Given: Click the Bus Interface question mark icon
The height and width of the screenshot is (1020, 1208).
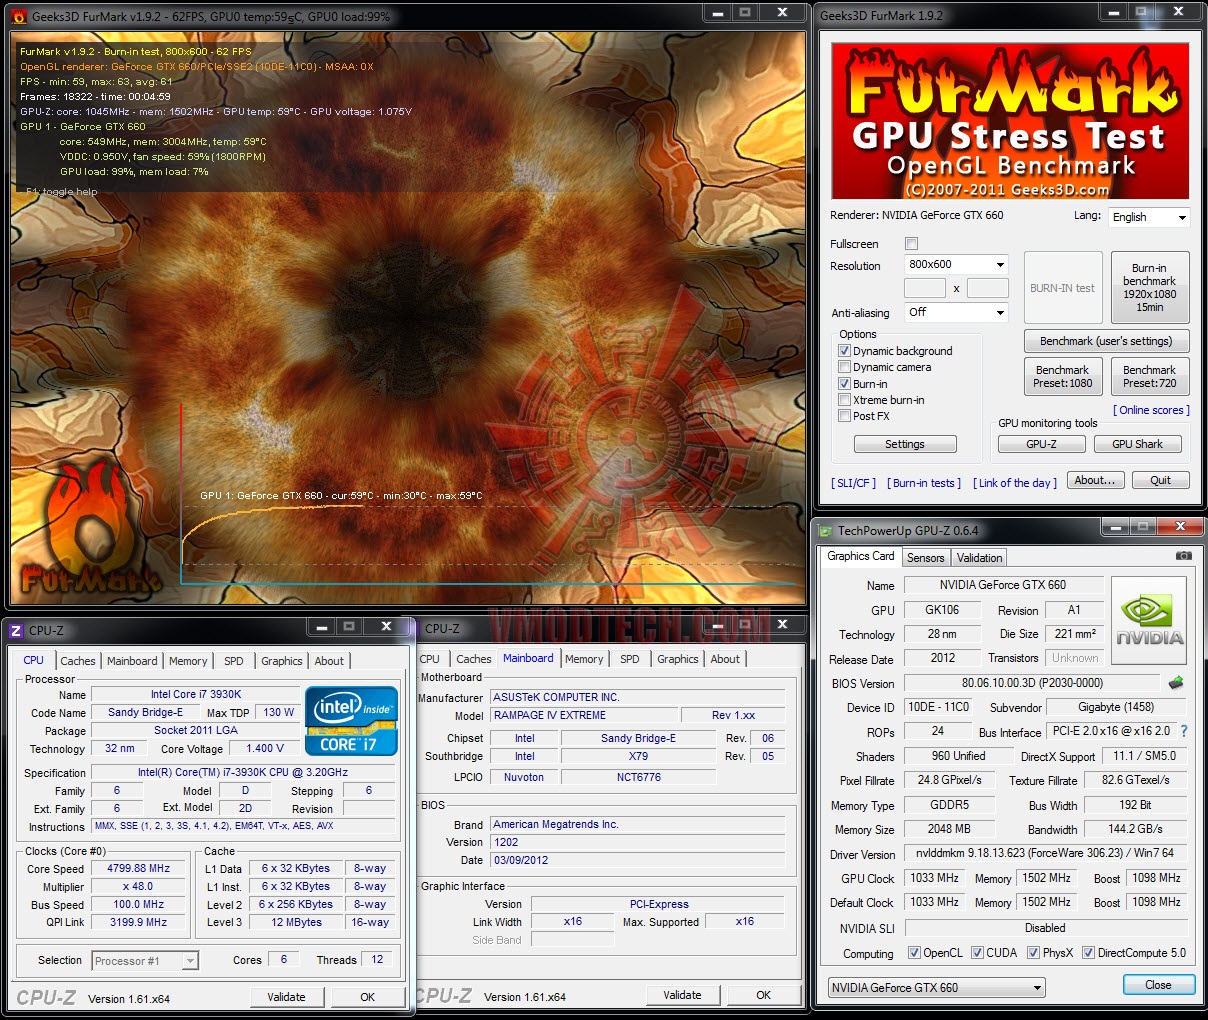Looking at the screenshot, I should click(1184, 731).
